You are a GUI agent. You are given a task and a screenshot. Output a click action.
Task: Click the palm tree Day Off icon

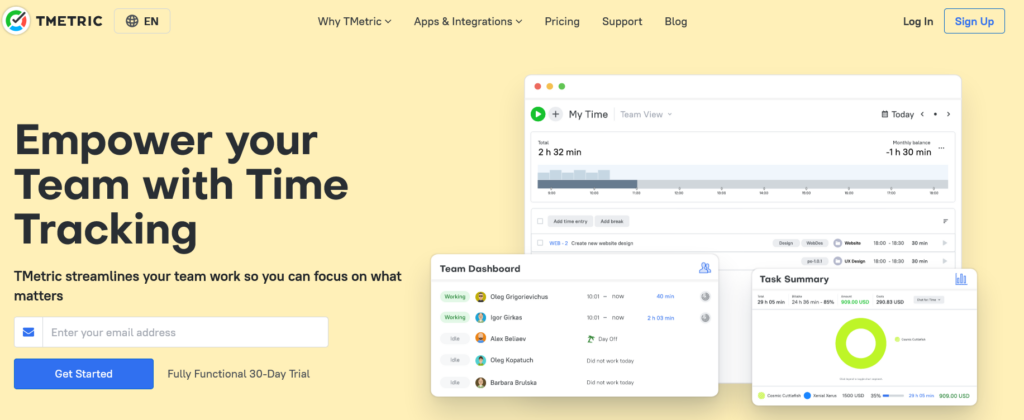click(x=591, y=338)
